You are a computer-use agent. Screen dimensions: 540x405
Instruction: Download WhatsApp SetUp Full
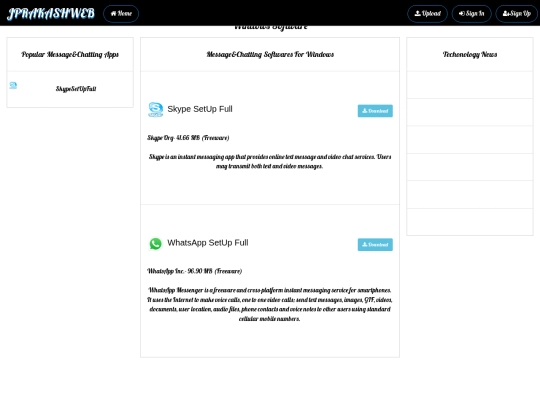coord(375,245)
